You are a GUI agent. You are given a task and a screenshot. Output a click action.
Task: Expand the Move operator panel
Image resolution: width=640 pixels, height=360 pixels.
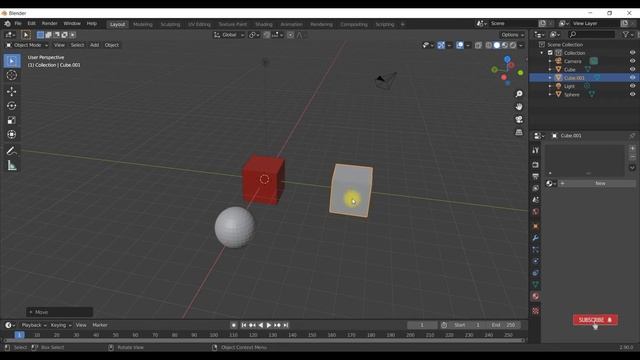pos(60,312)
